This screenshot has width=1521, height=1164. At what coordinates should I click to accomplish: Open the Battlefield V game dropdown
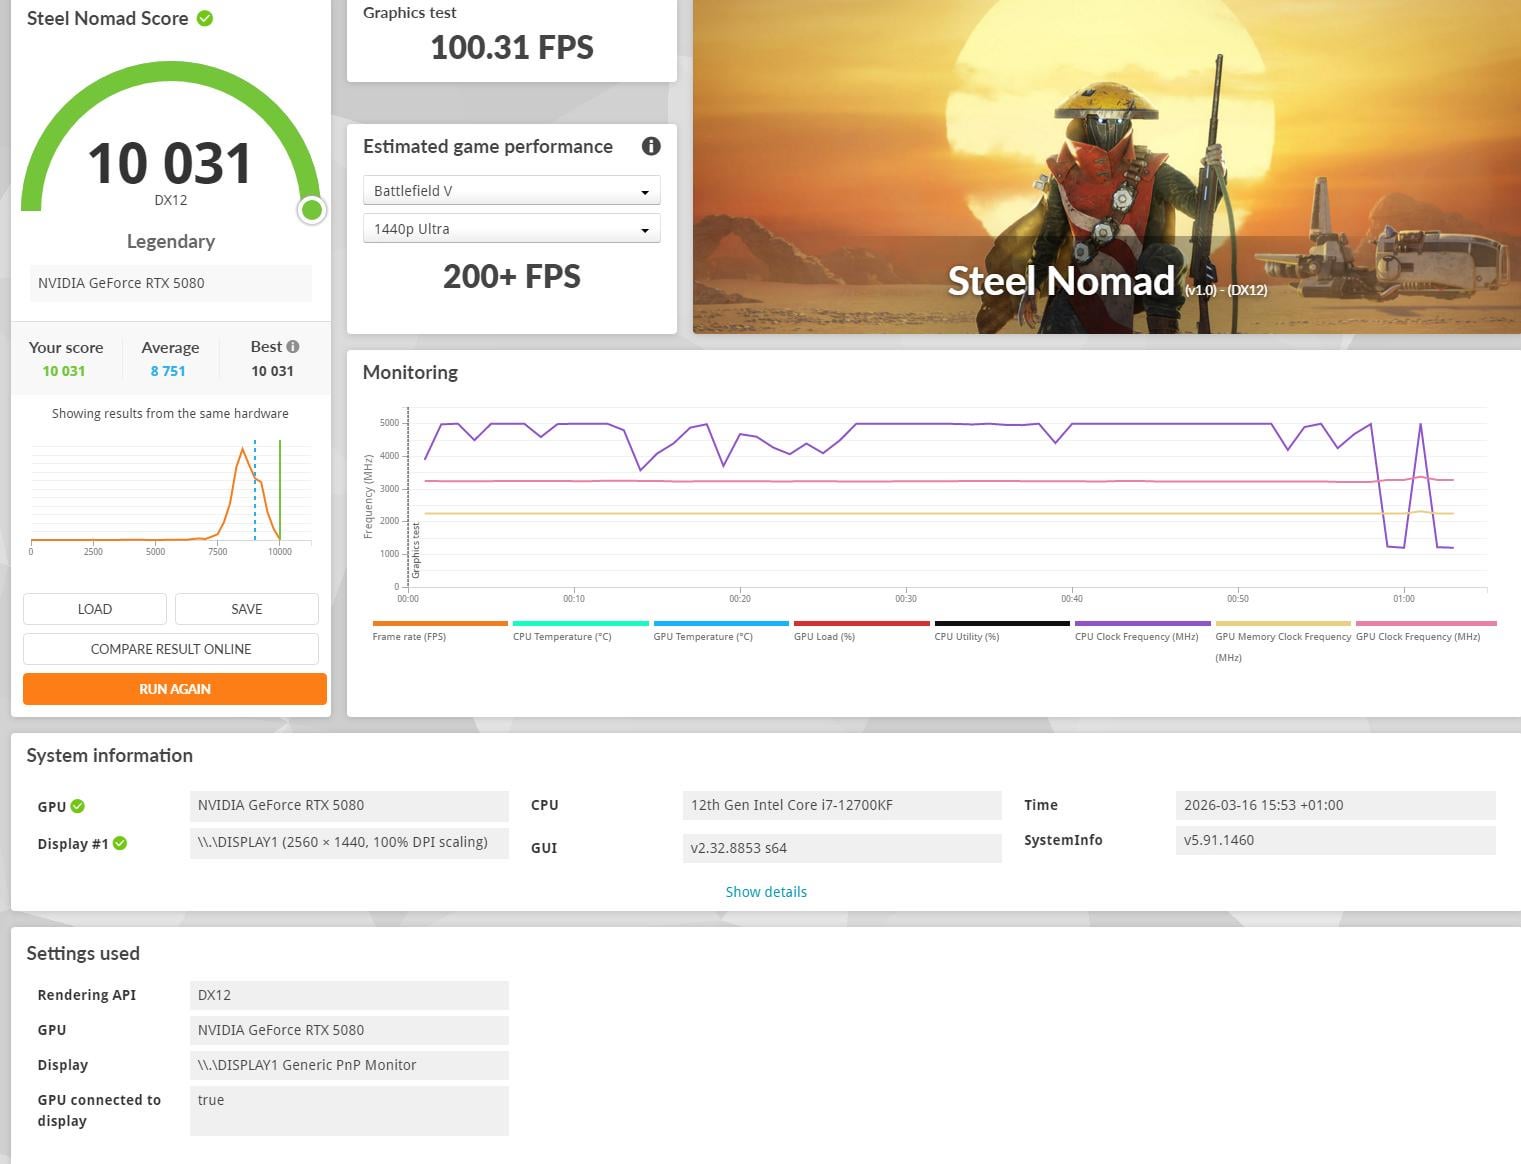[x=511, y=190]
